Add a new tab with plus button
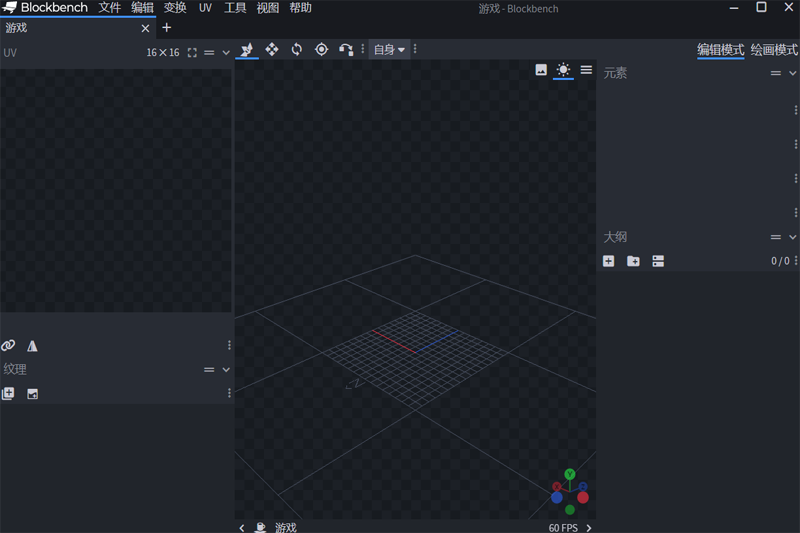800x533 pixels. click(x=167, y=28)
